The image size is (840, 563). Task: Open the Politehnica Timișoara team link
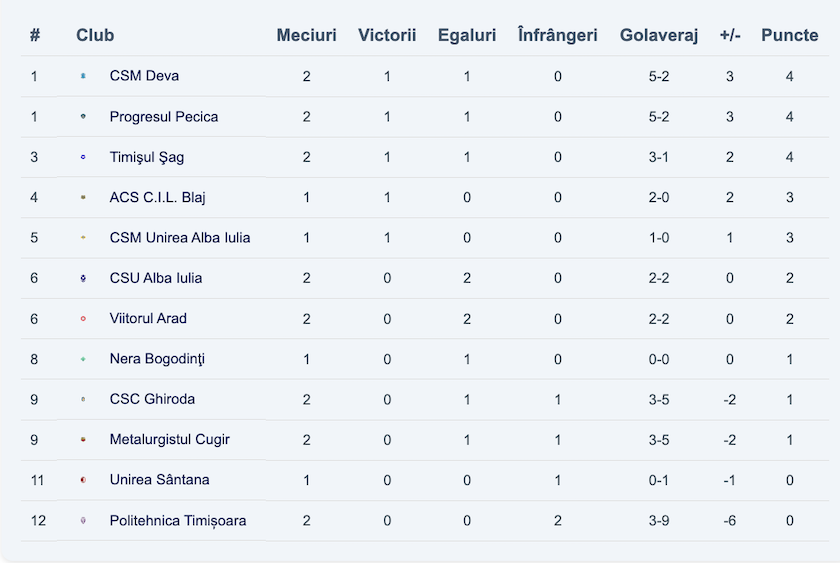(x=178, y=521)
